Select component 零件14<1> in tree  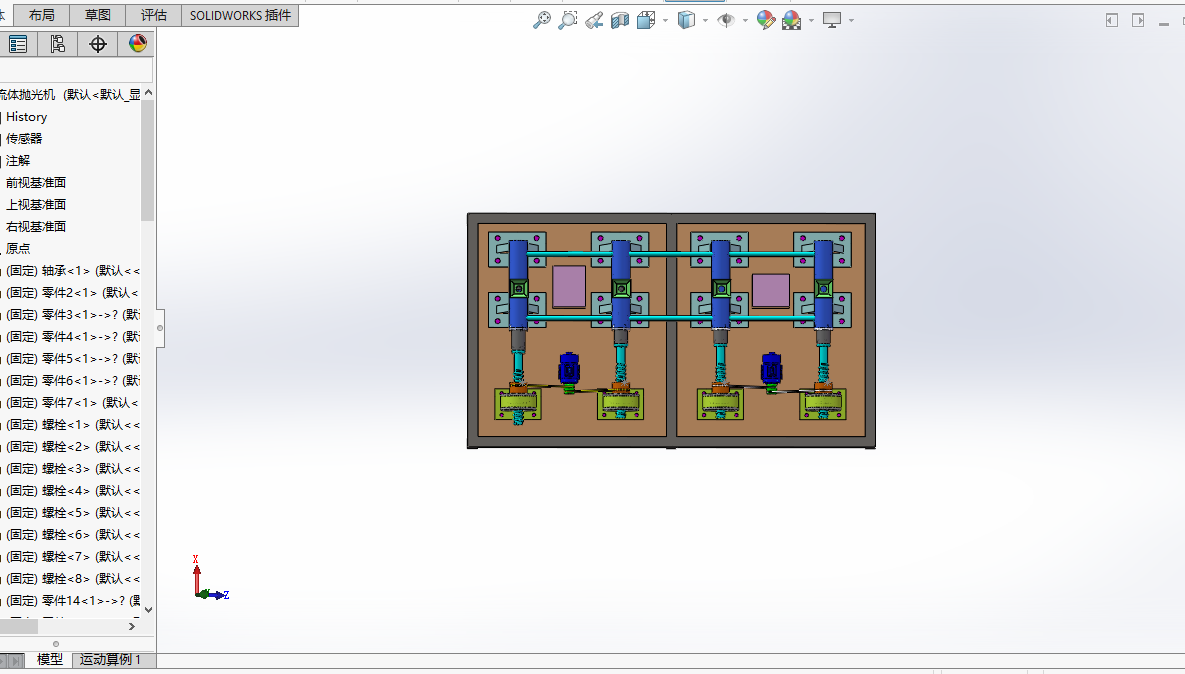[73, 601]
